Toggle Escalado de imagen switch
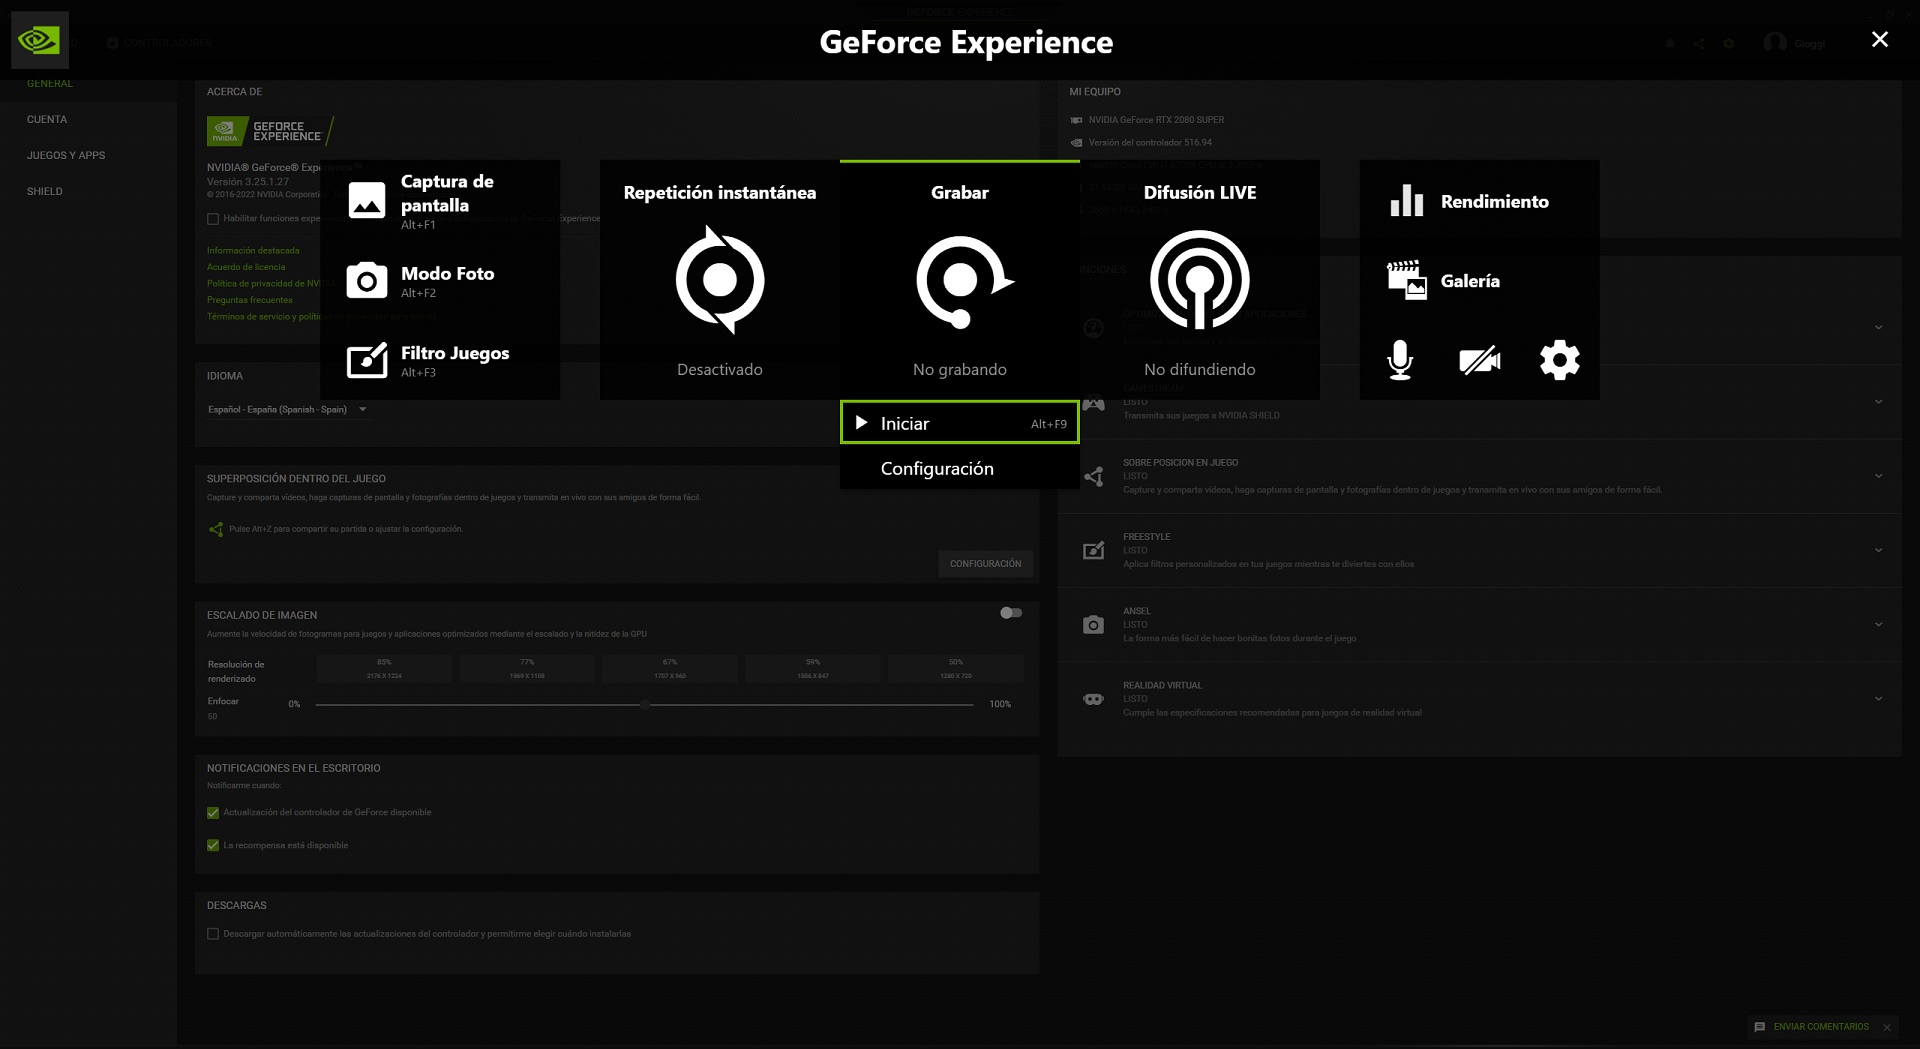 click(x=1011, y=613)
